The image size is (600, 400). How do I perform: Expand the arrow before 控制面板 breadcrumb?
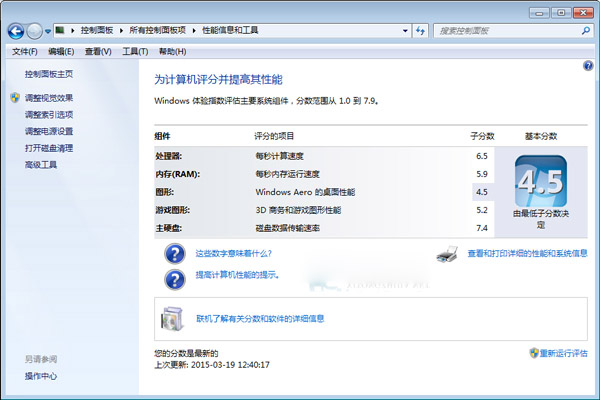click(73, 30)
